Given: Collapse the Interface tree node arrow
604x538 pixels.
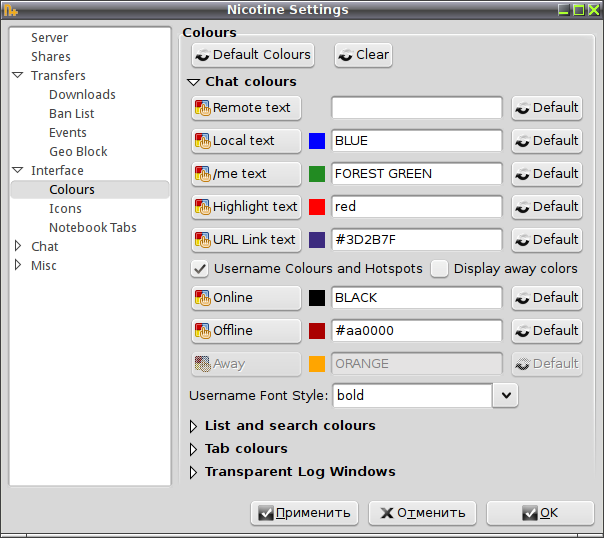Looking at the screenshot, I should 18,170.
